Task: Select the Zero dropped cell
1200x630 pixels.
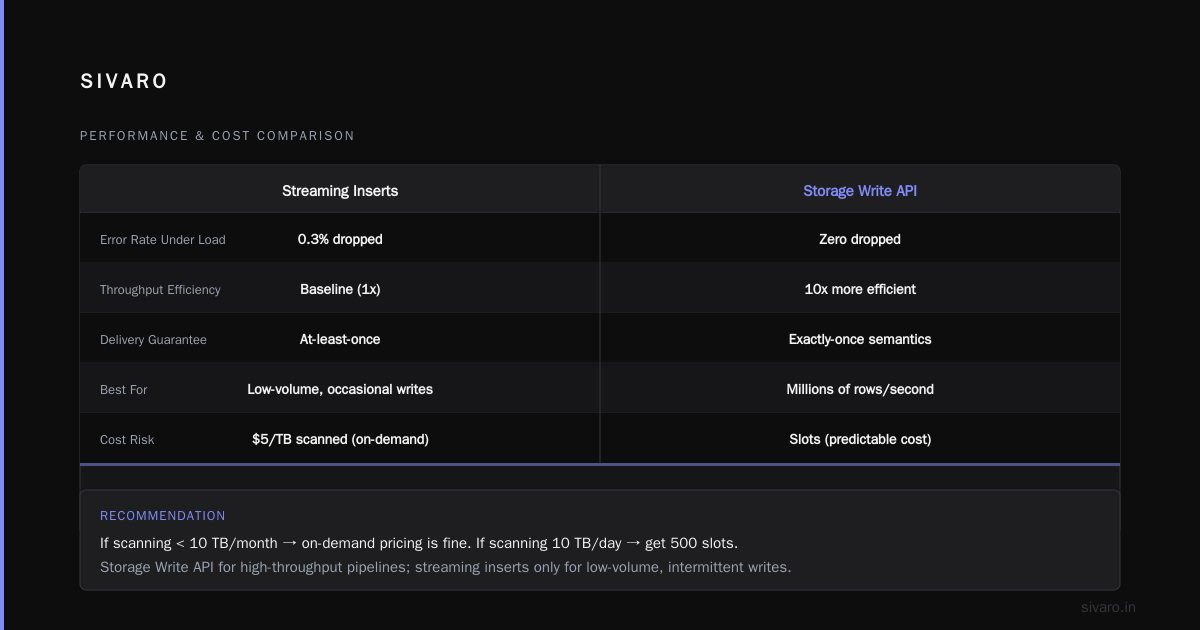Action: click(x=860, y=239)
